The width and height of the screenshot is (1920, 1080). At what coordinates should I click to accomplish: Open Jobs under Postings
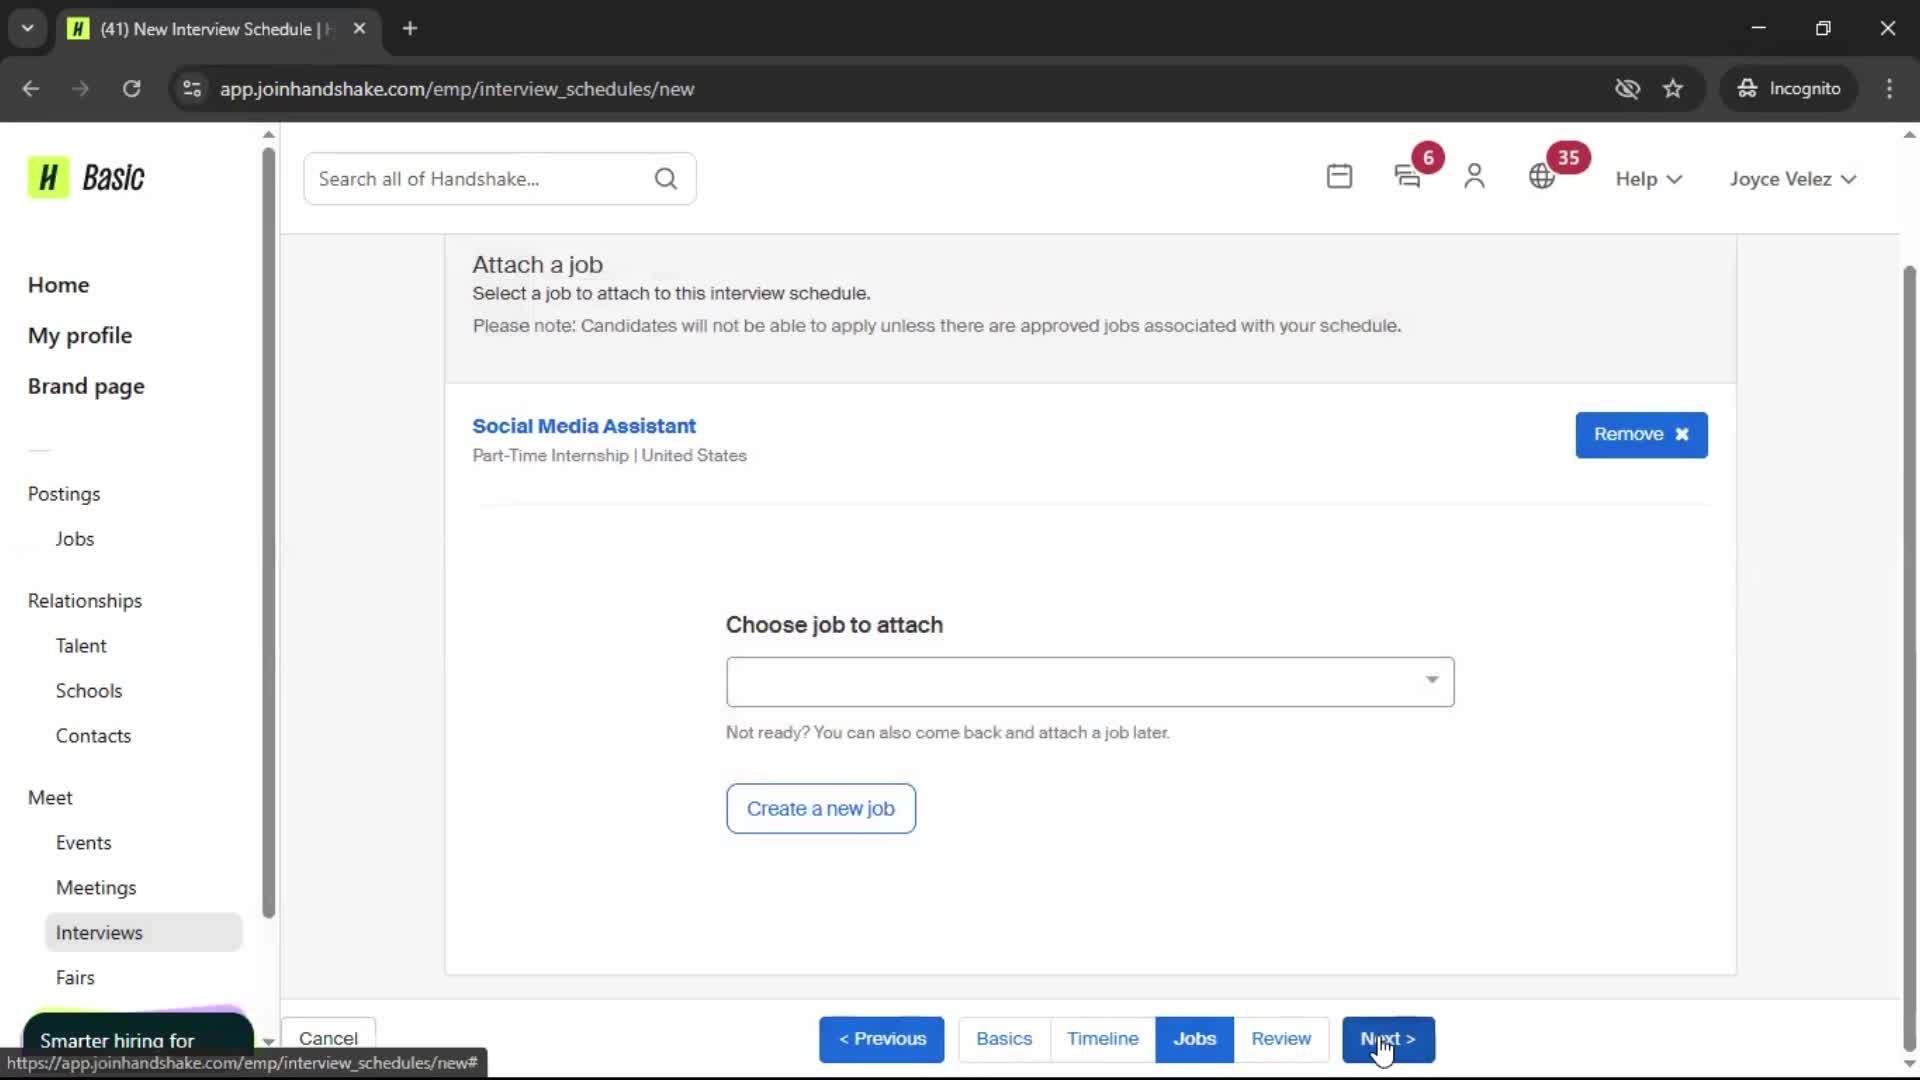click(75, 539)
